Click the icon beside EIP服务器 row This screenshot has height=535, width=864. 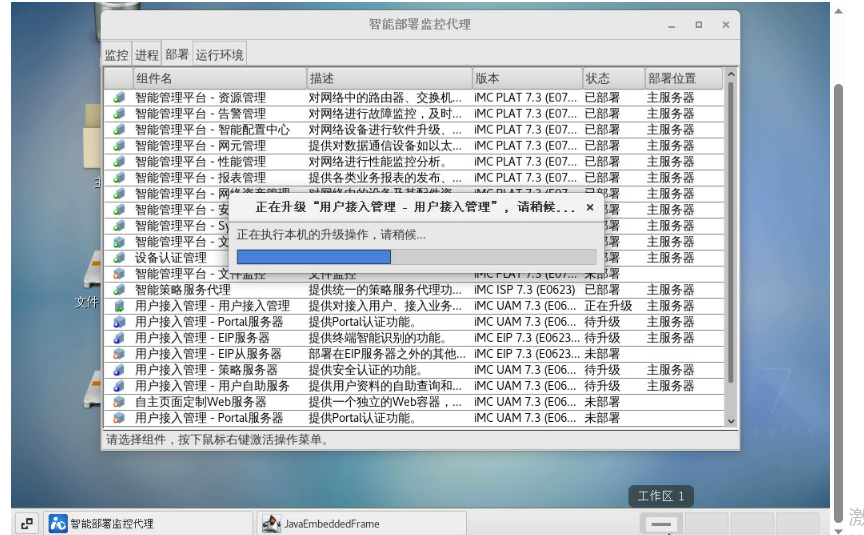tap(118, 337)
